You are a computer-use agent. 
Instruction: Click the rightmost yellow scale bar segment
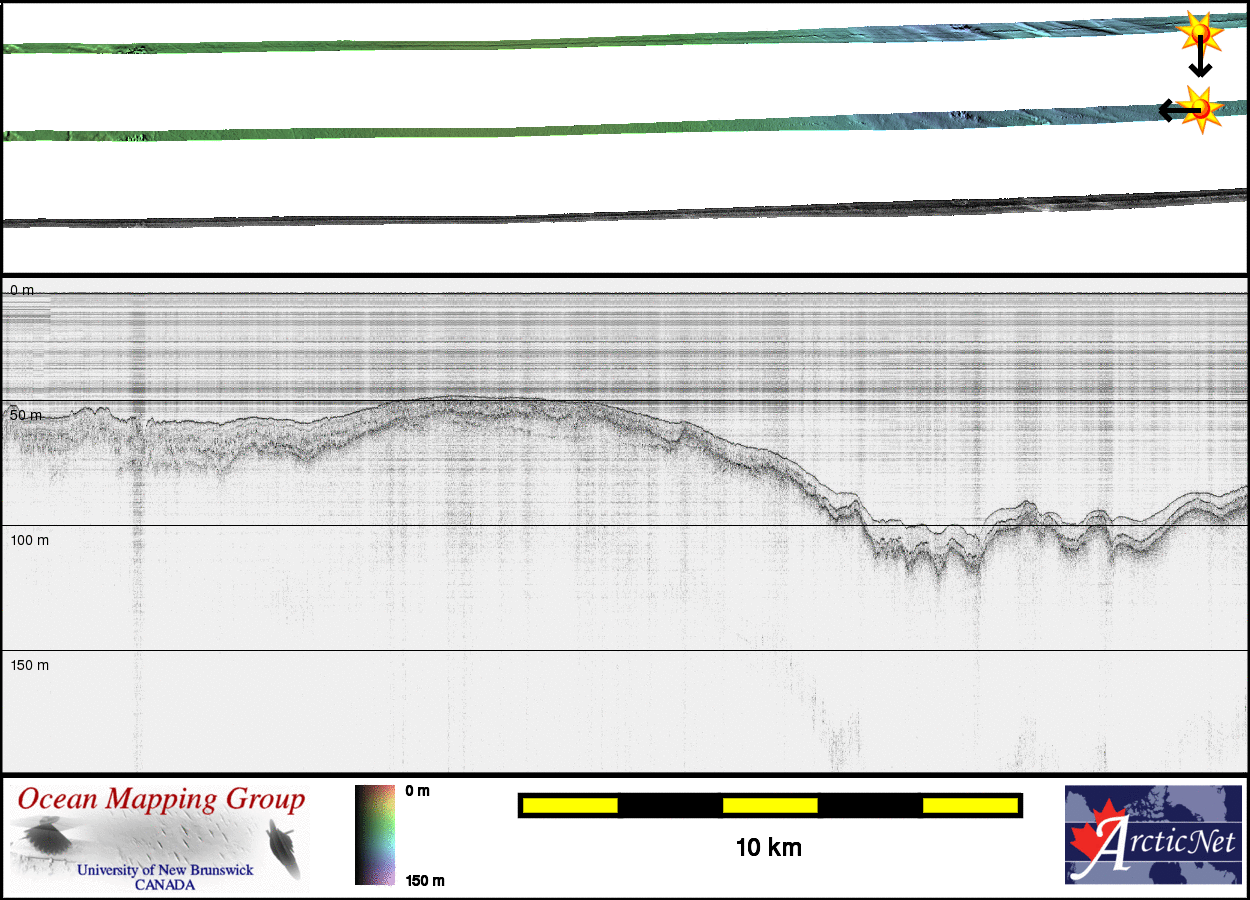coord(969,805)
